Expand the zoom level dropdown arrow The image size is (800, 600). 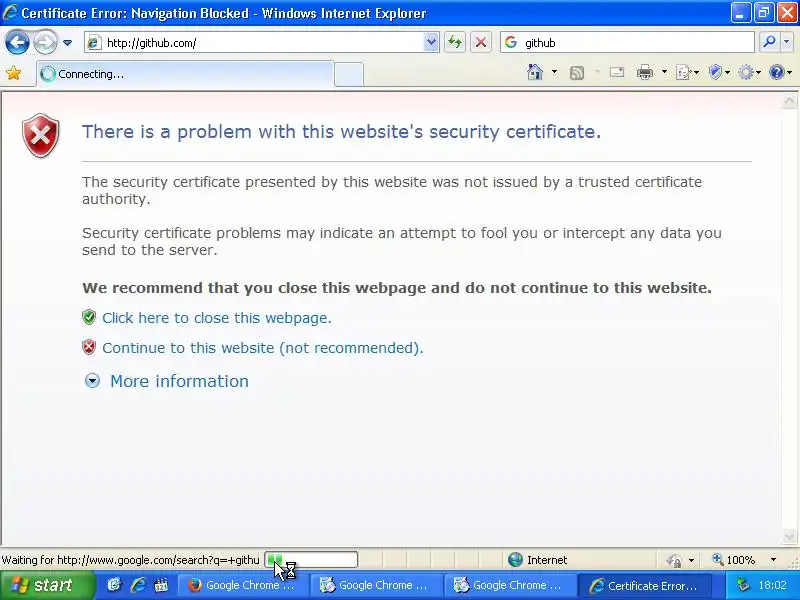pyautogui.click(x=773, y=560)
